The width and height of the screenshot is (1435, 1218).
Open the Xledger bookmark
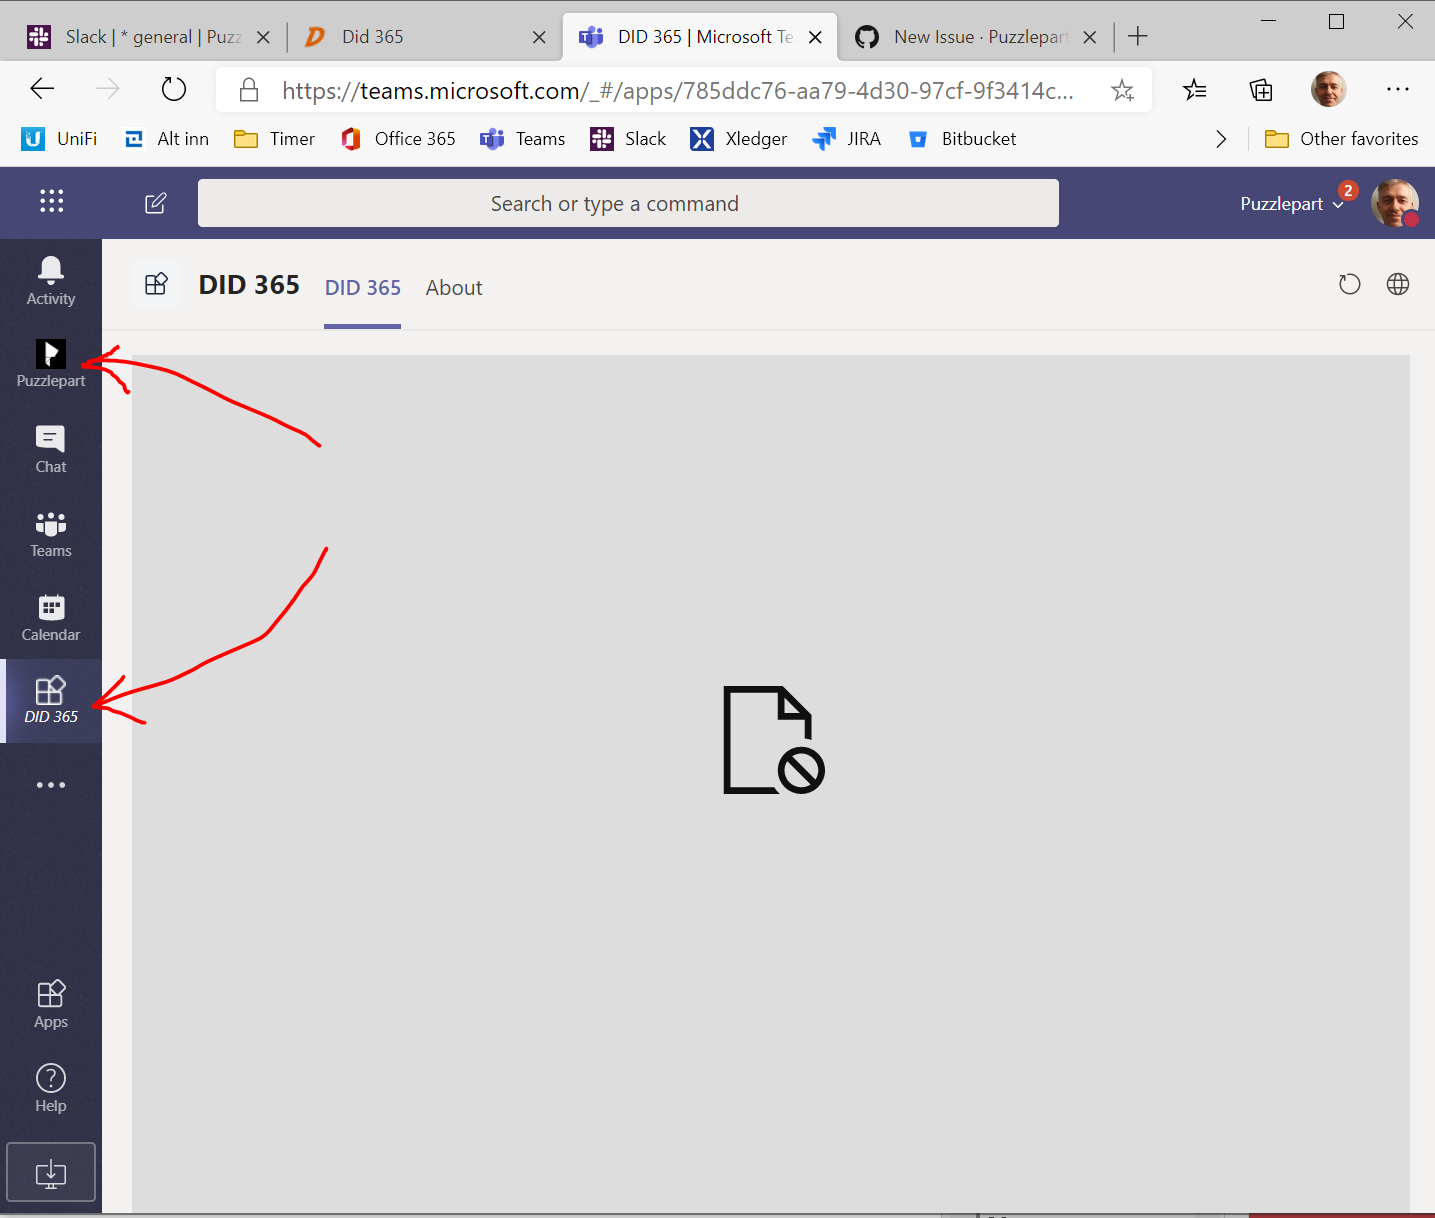[738, 139]
